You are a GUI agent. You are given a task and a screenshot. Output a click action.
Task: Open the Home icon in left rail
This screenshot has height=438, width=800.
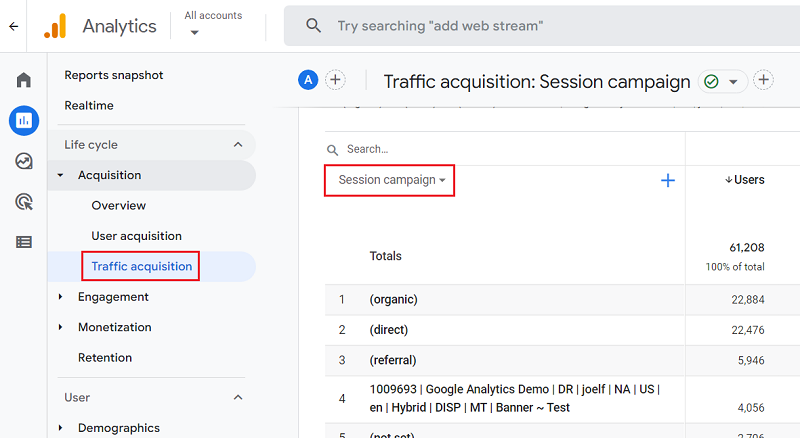tap(23, 80)
